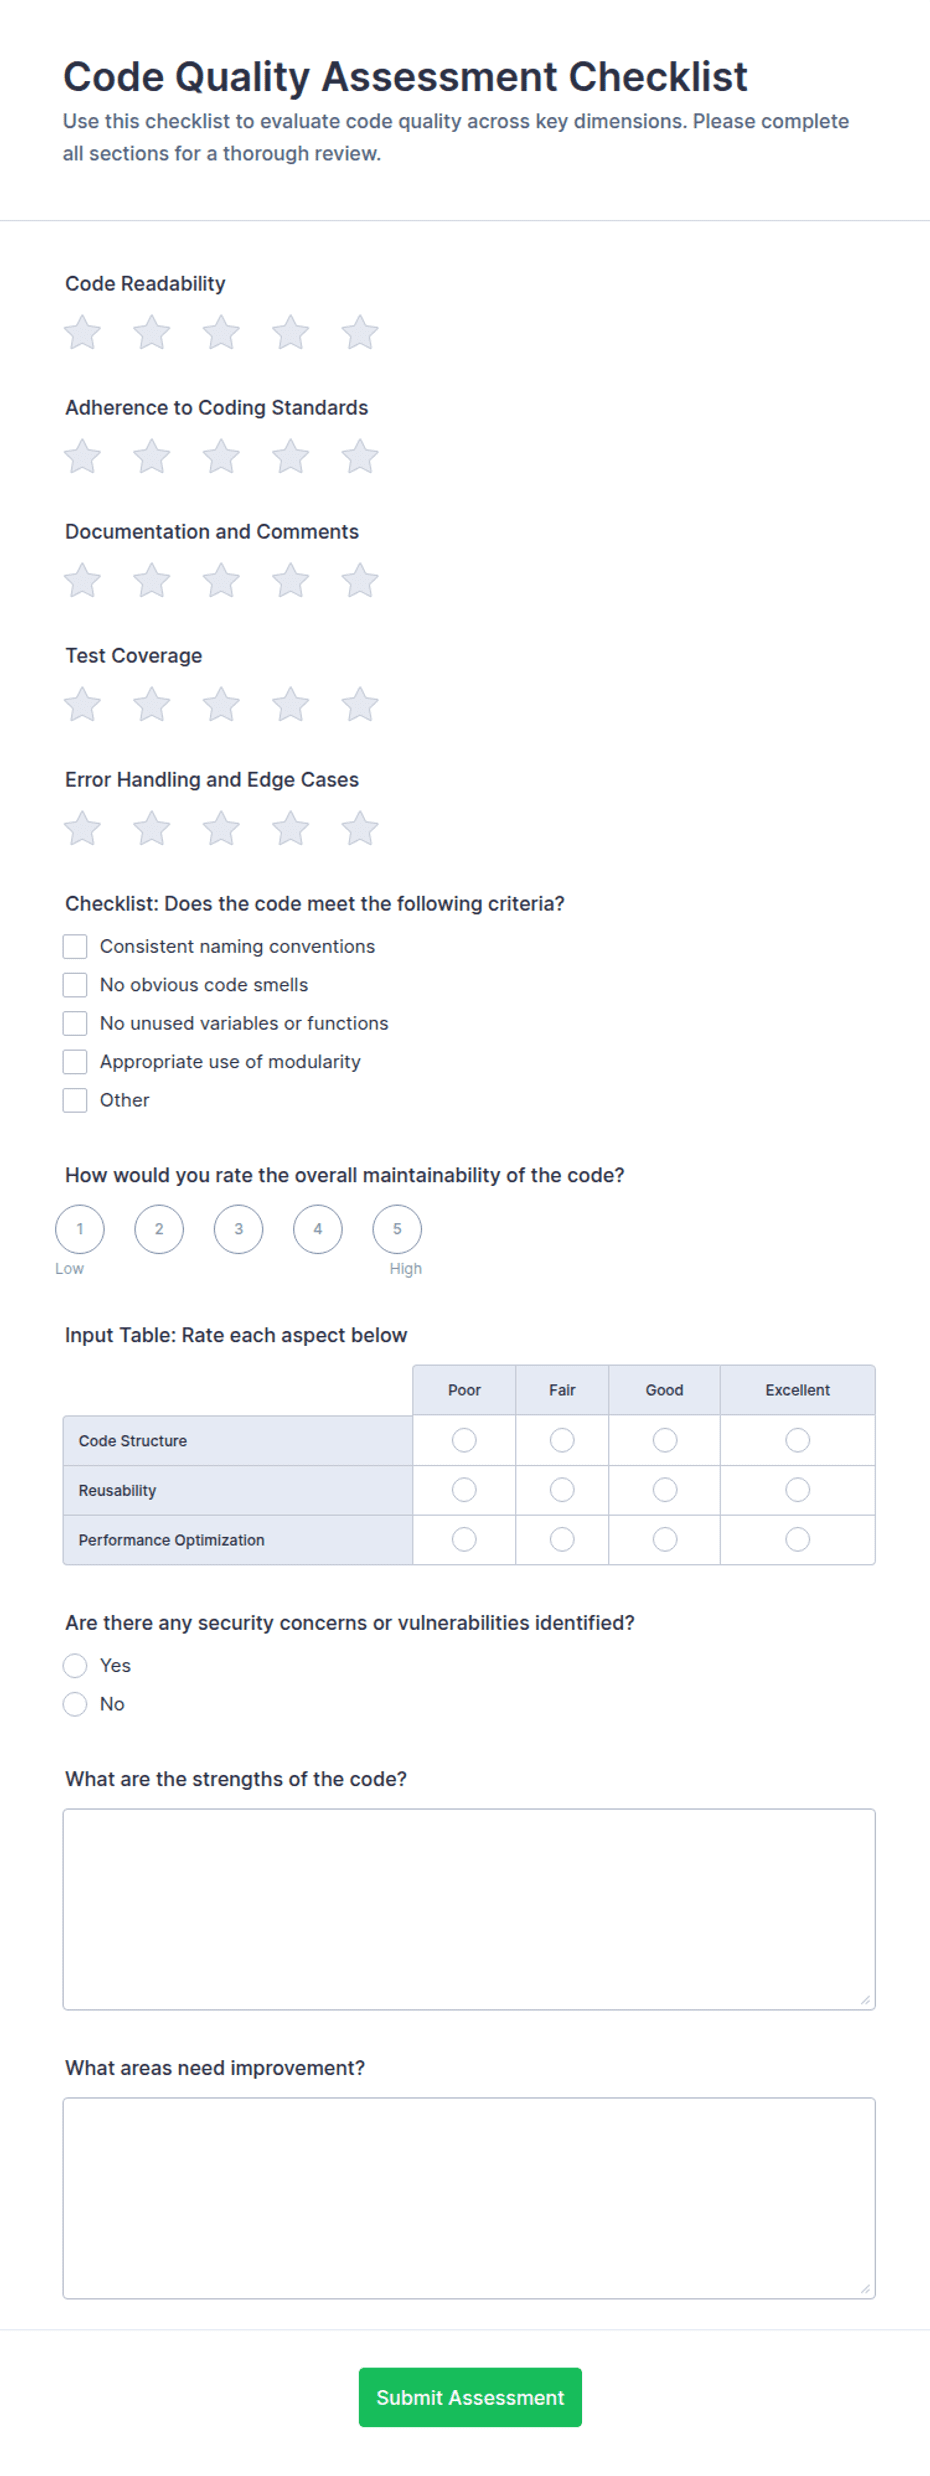Give Error Handling and Edge Cases two stars
This screenshot has height=2476, width=930.
click(152, 829)
